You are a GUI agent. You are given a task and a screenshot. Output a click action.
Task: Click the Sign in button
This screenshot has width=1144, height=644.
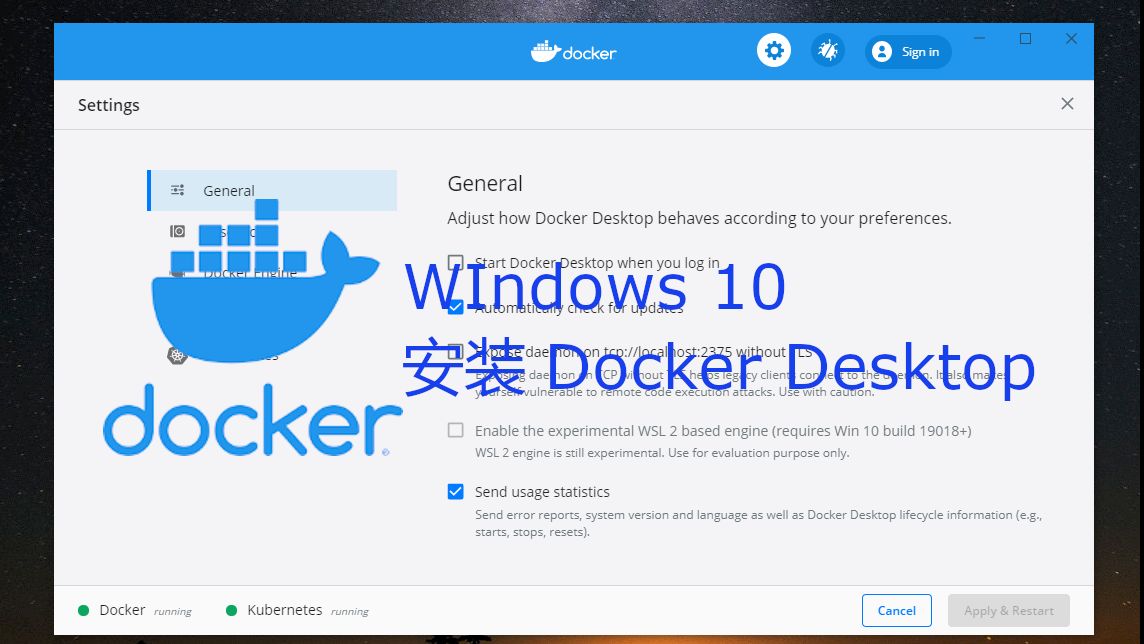tap(908, 52)
